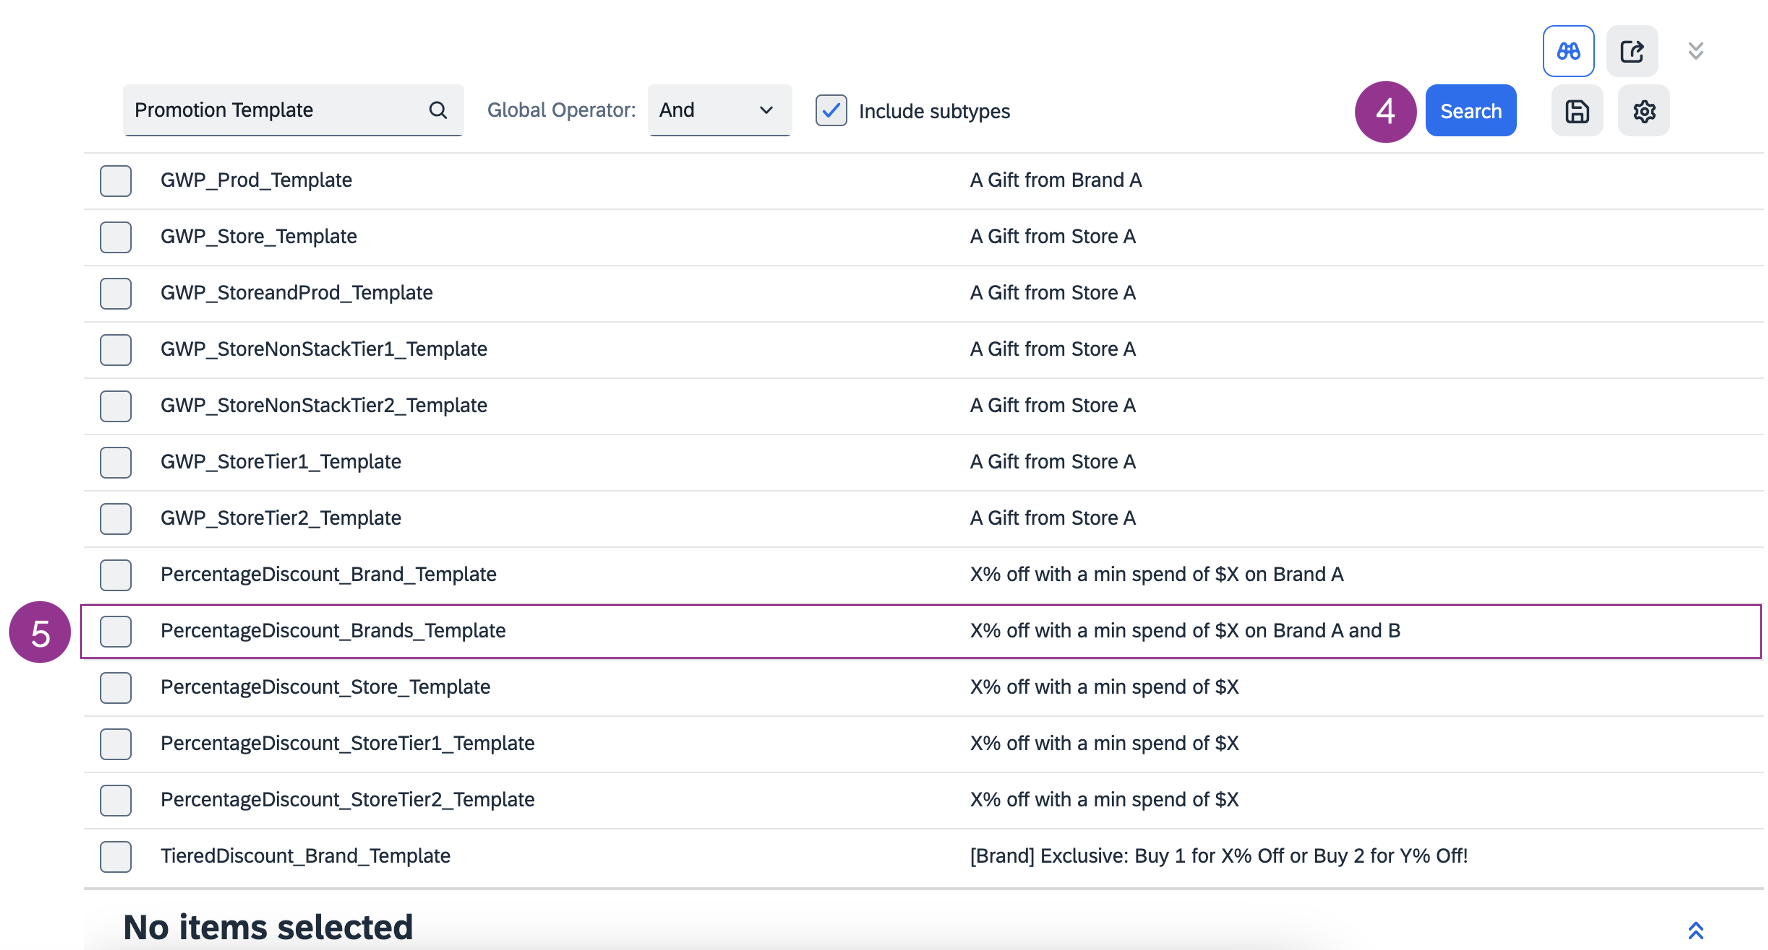Image resolution: width=1768 pixels, height=950 pixels.
Task: Click the Promotion Template search field
Action: point(275,110)
